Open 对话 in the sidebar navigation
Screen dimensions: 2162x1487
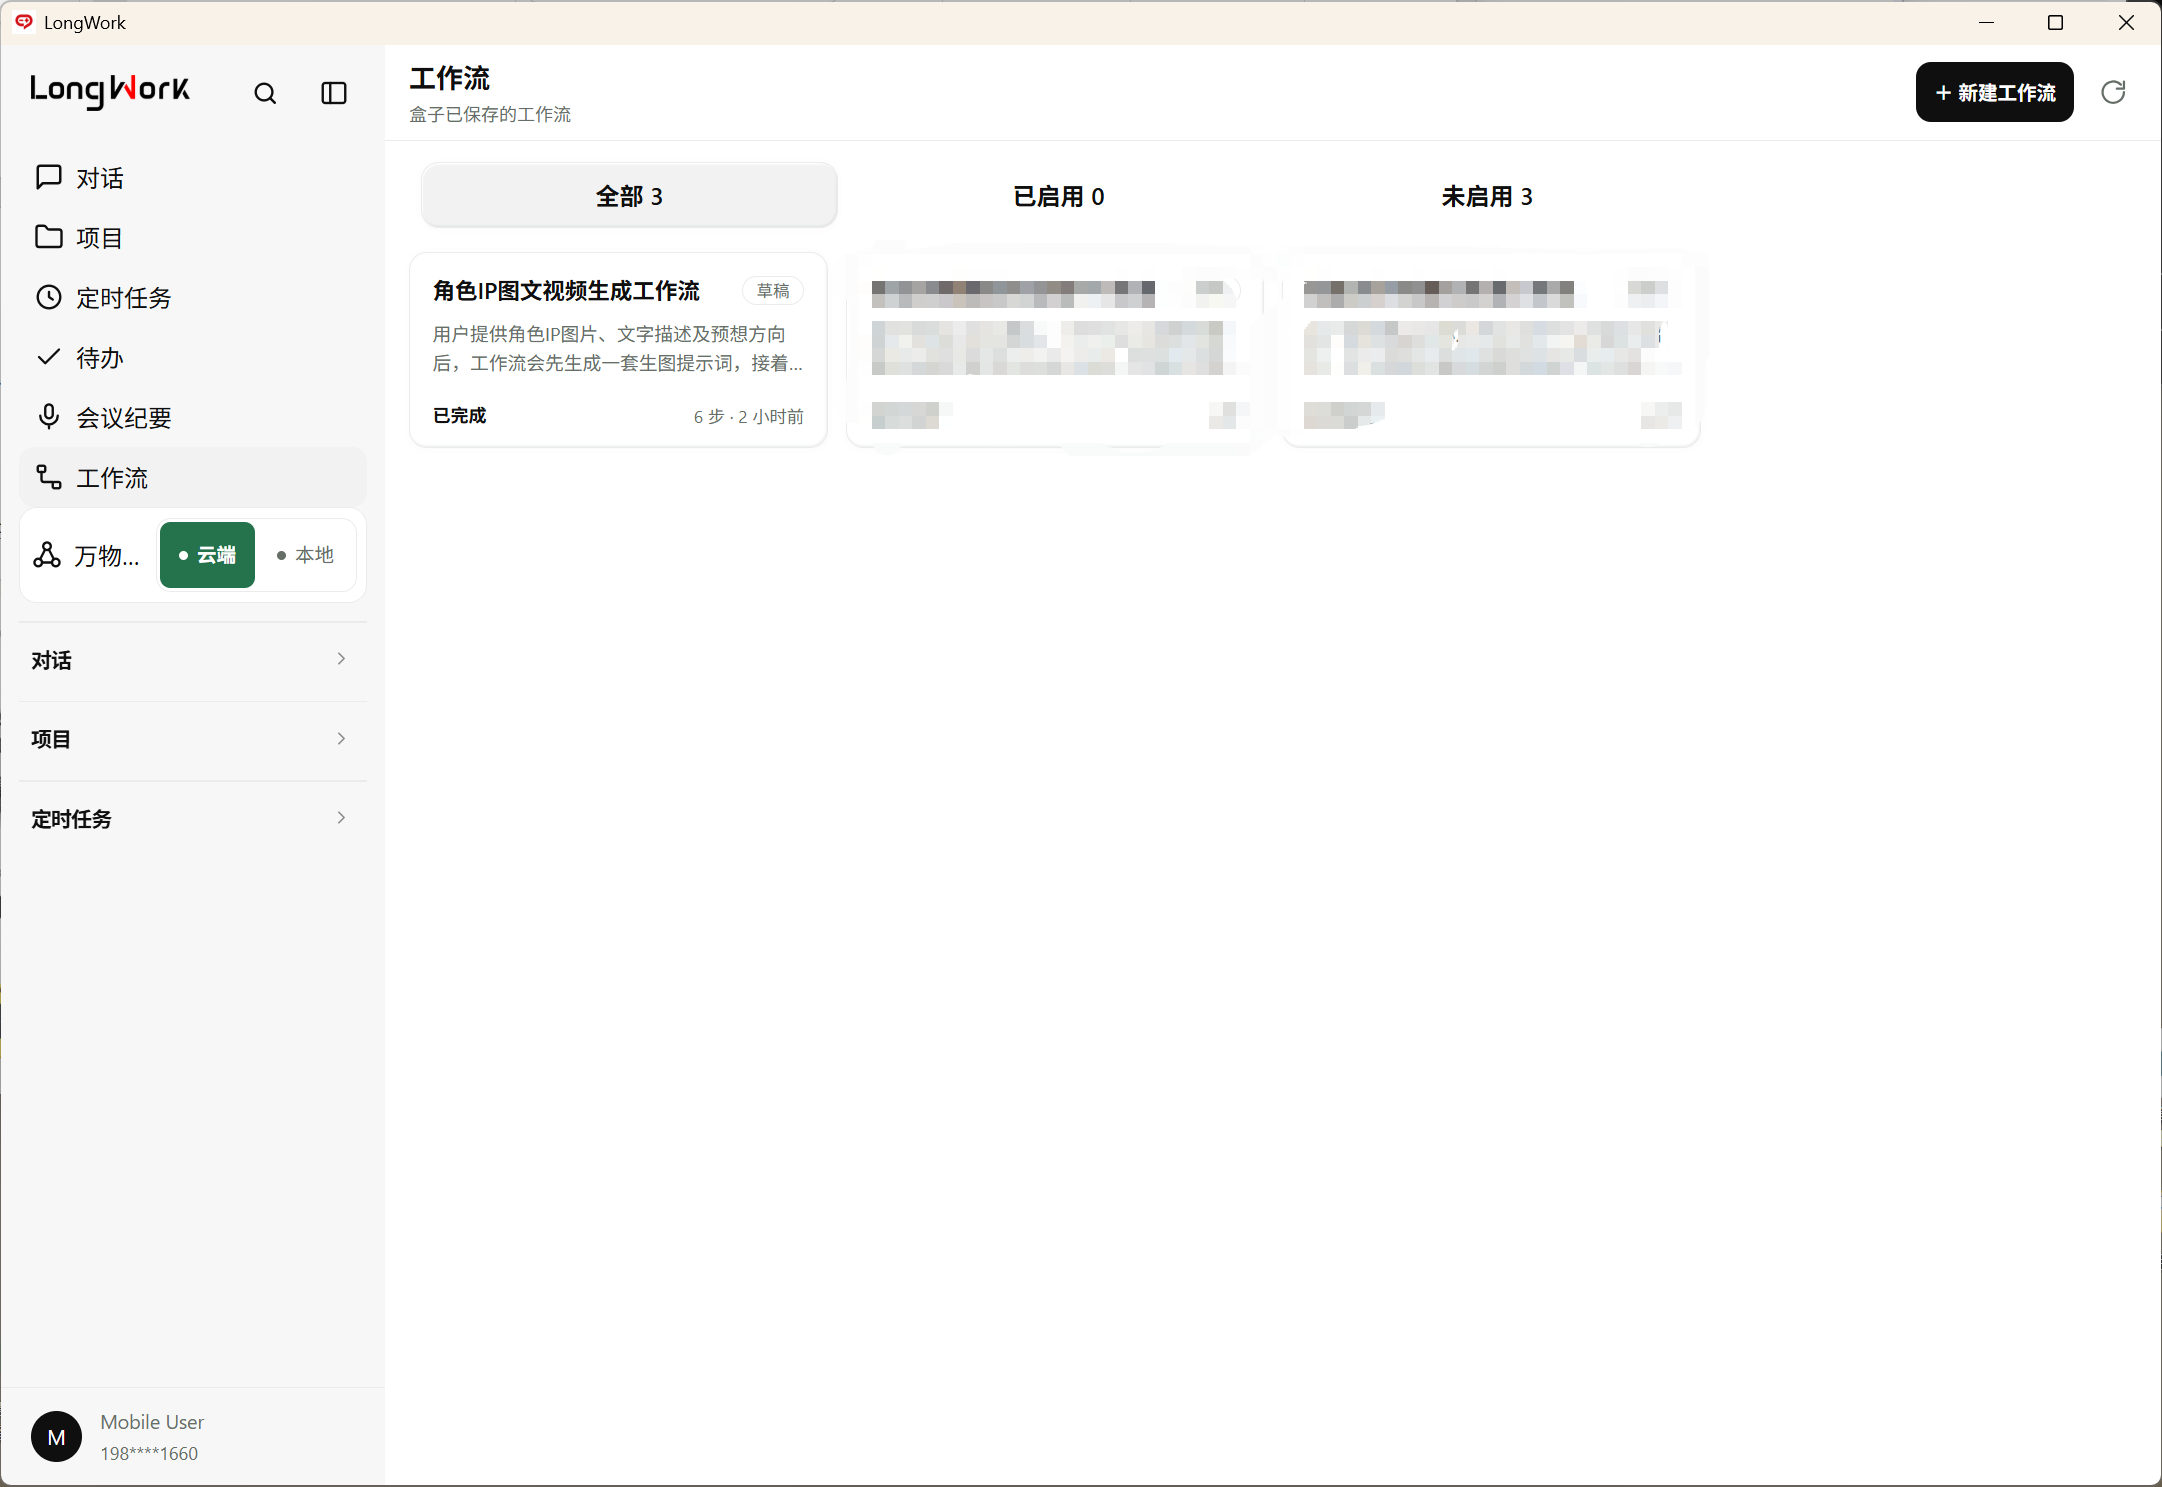point(193,178)
